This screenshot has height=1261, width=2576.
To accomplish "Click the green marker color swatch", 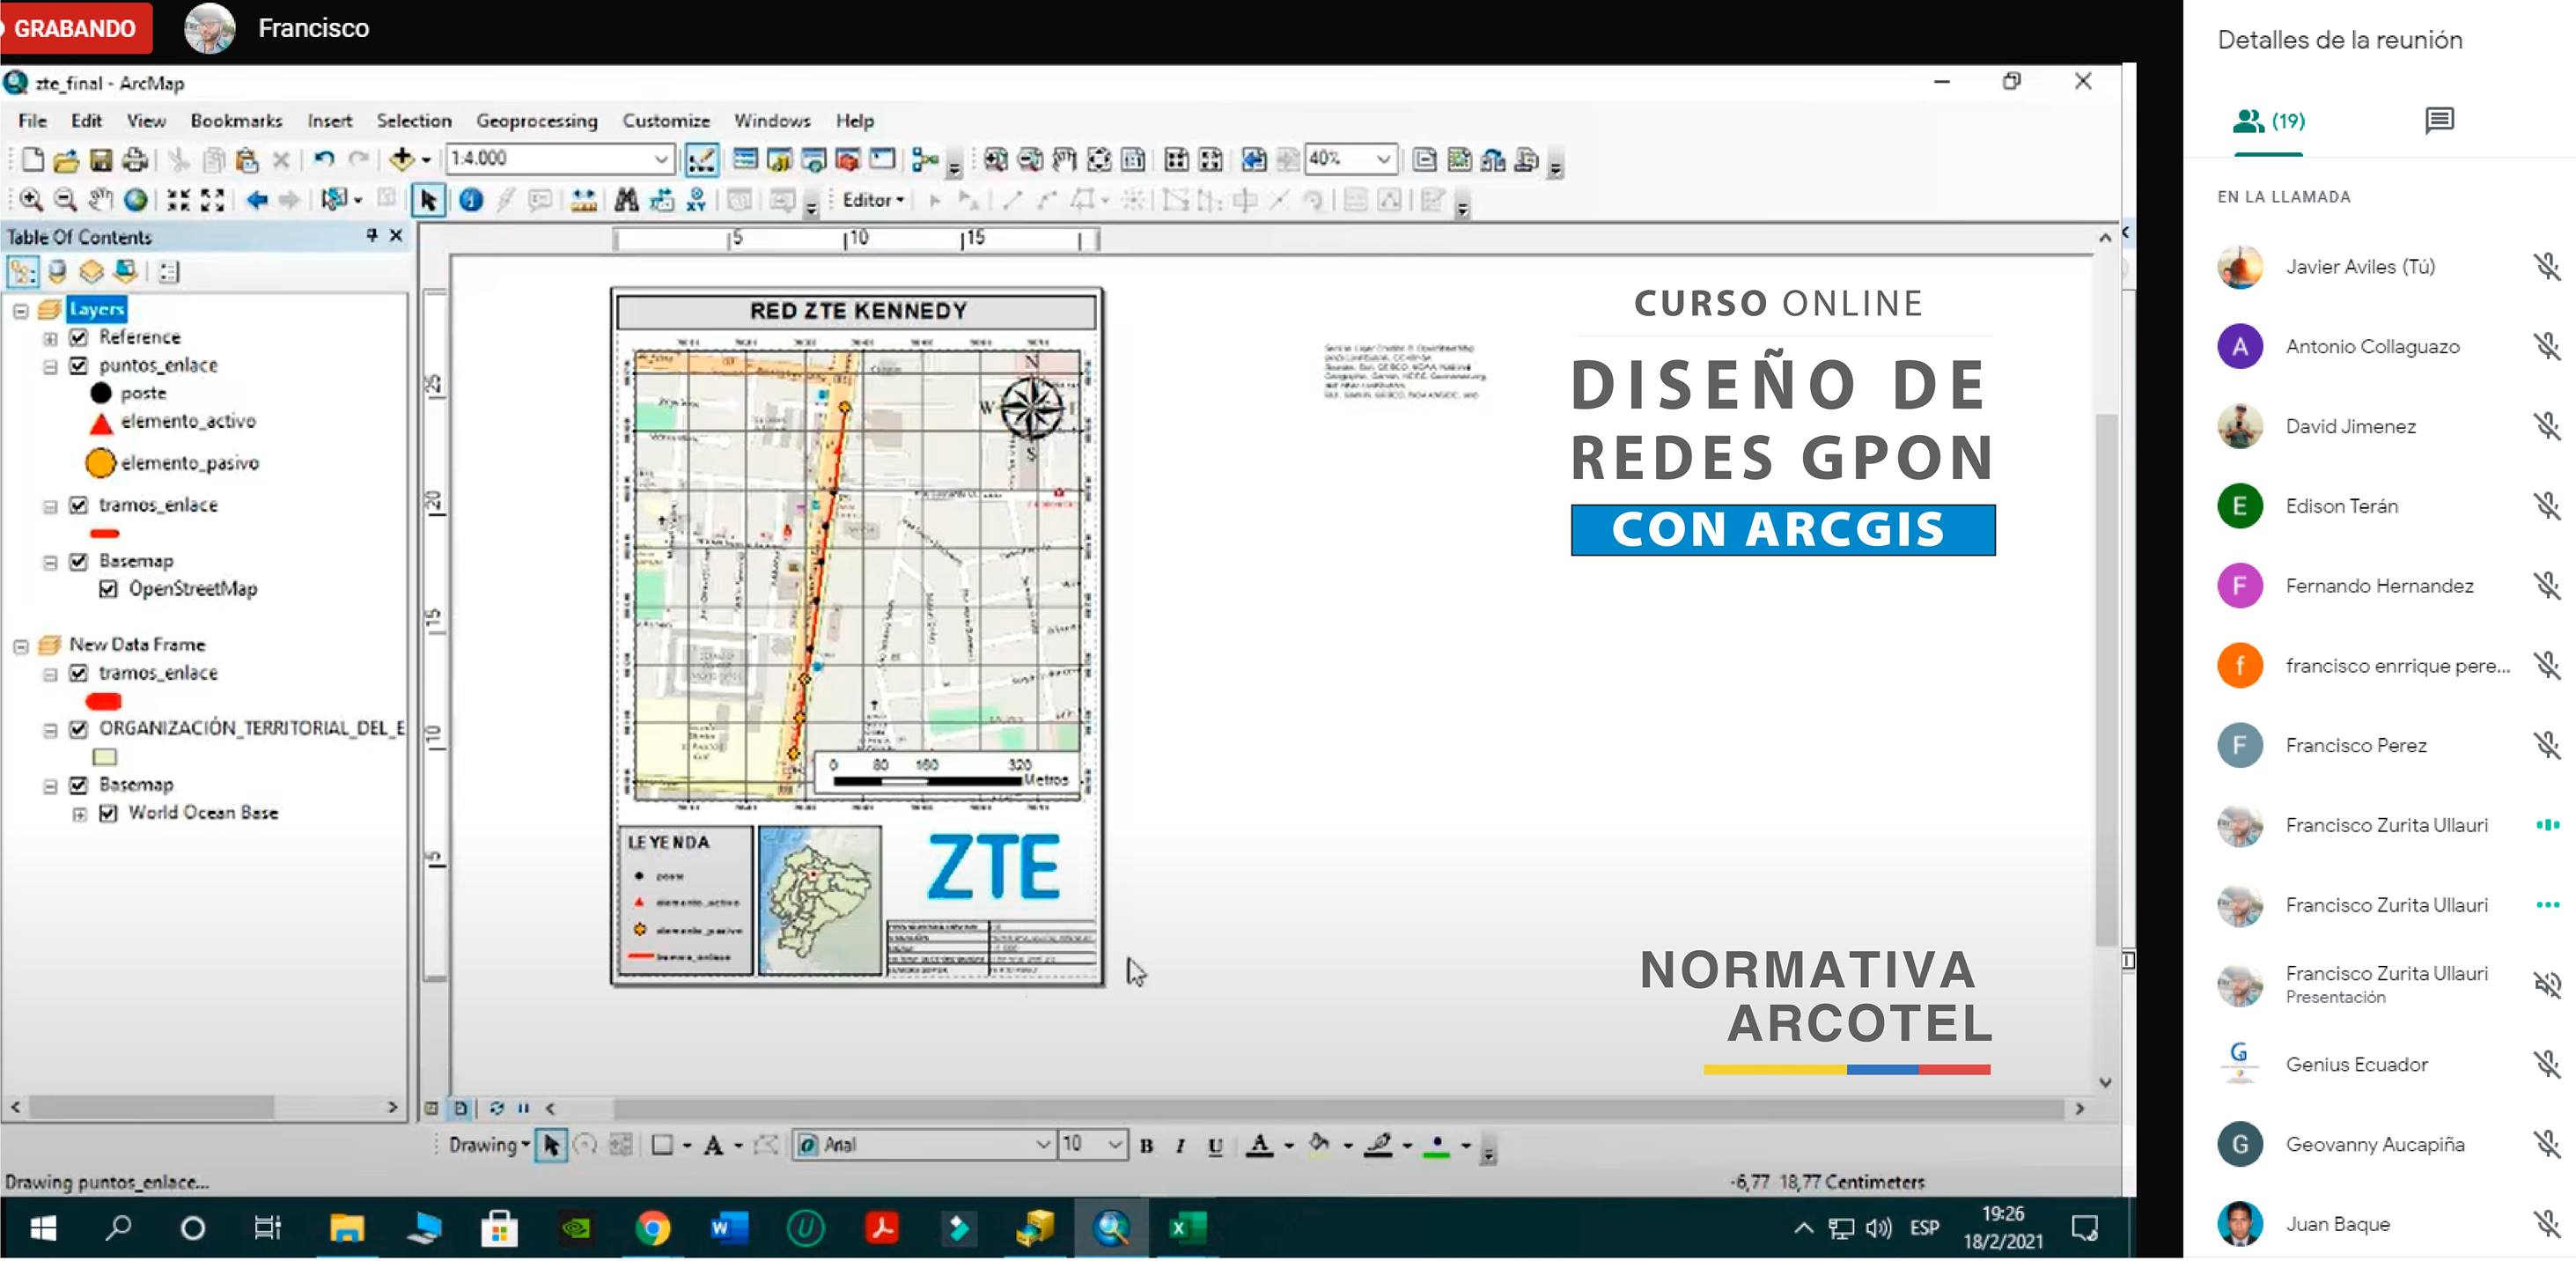I will point(1437,1147).
